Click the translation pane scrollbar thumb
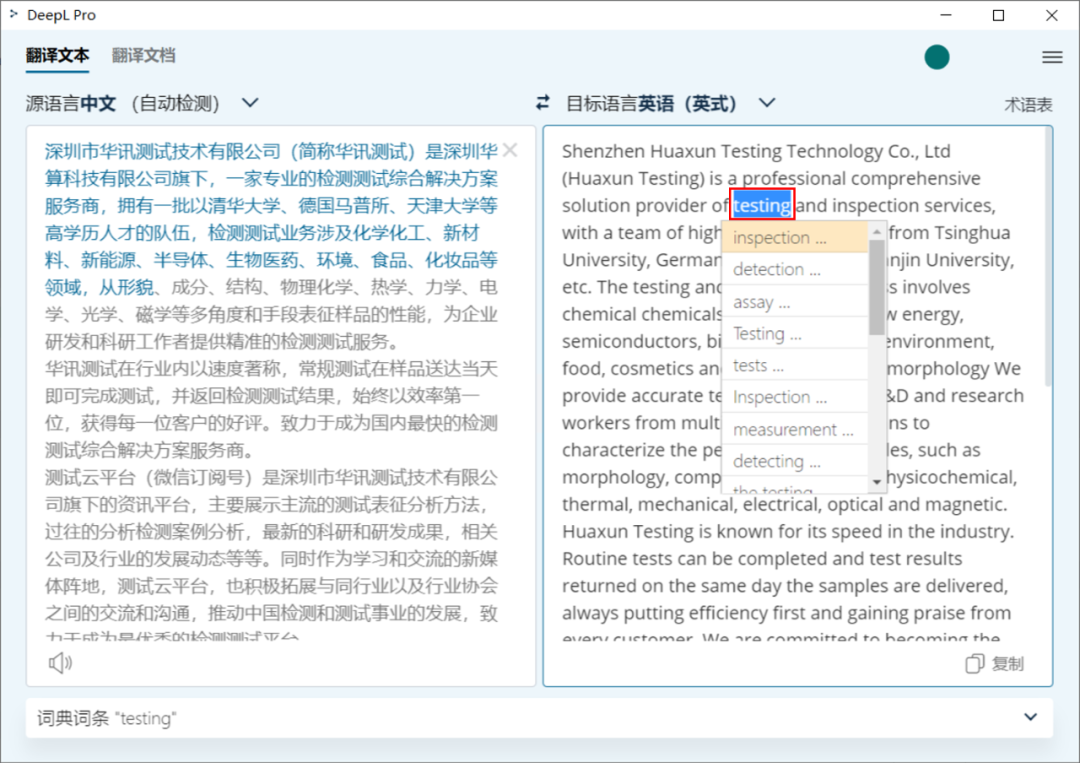This screenshot has width=1080, height=763. [x=1048, y=256]
